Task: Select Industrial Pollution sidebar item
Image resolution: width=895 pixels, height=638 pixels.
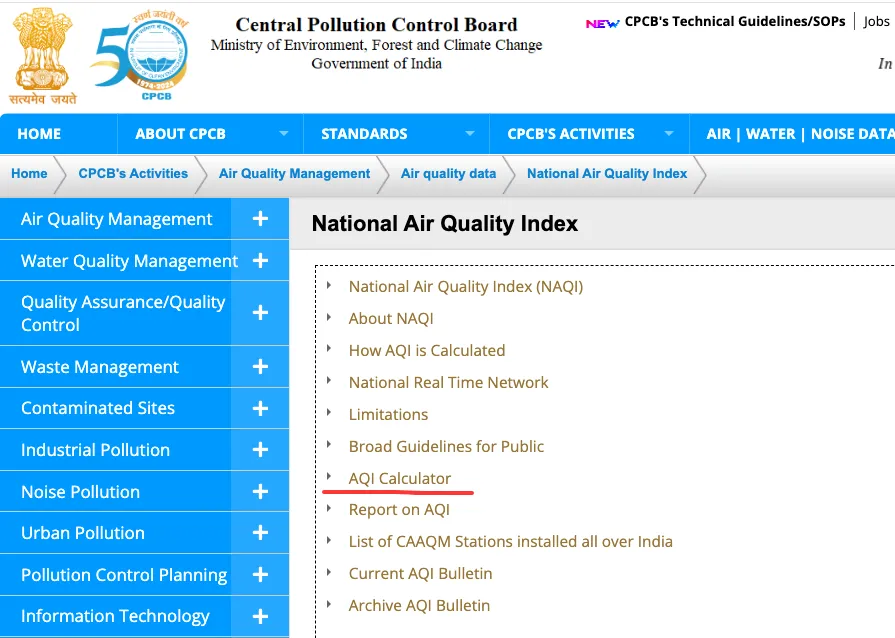Action: tap(95, 450)
